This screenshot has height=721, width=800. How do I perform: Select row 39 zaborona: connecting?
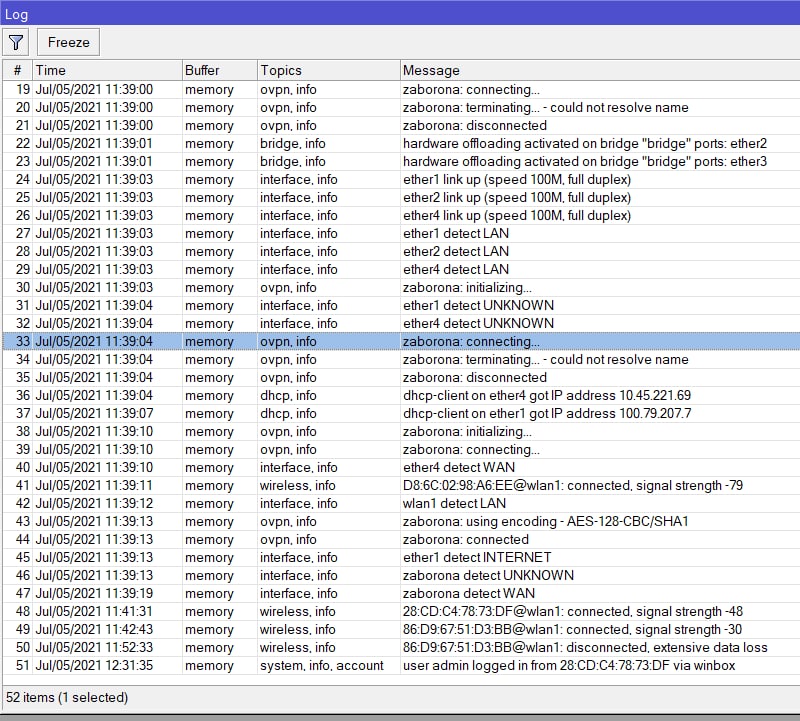pyautogui.click(x=402, y=450)
